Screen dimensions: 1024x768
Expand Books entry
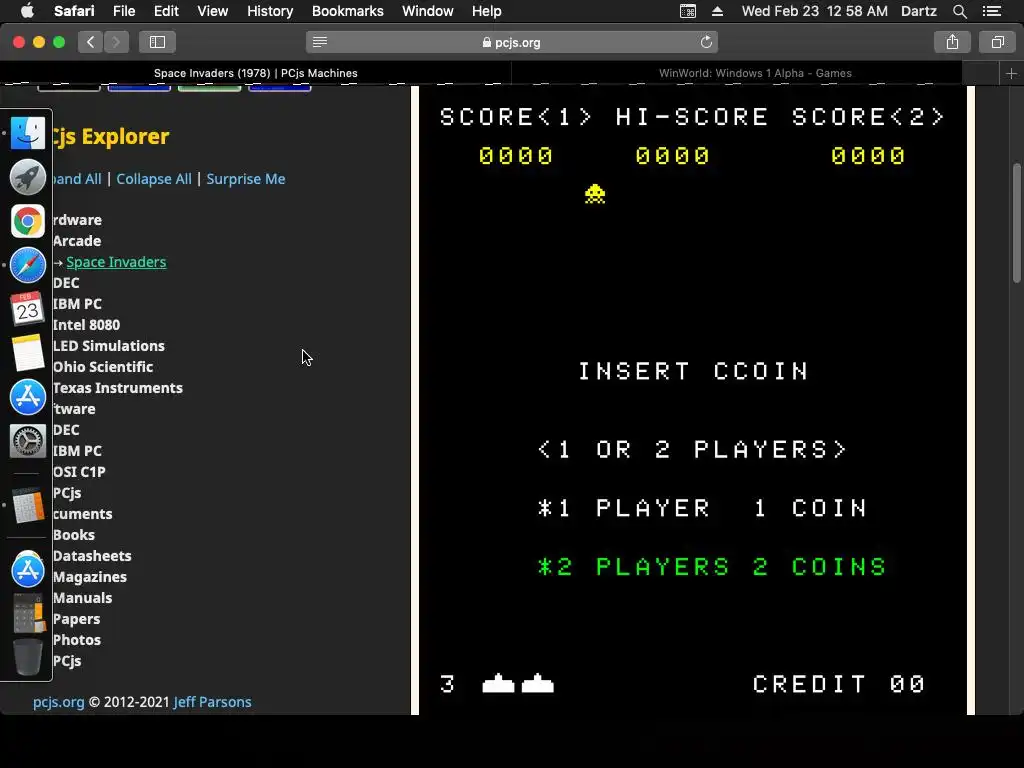74,535
